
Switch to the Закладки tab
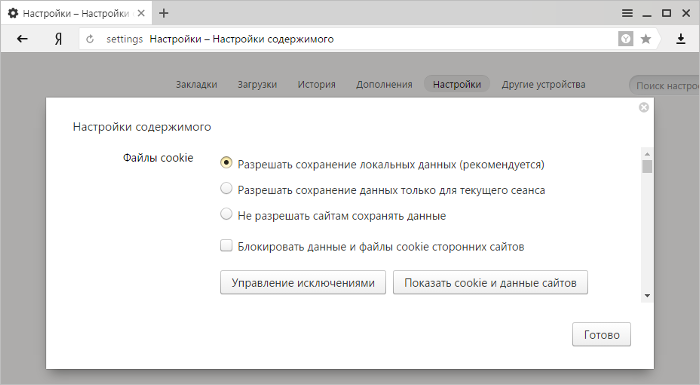pos(196,84)
